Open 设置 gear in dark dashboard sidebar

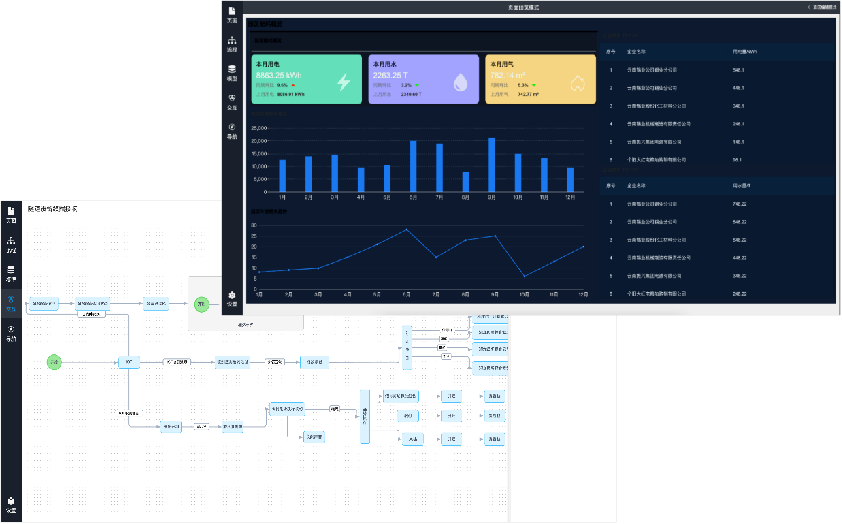pyautogui.click(x=232, y=296)
